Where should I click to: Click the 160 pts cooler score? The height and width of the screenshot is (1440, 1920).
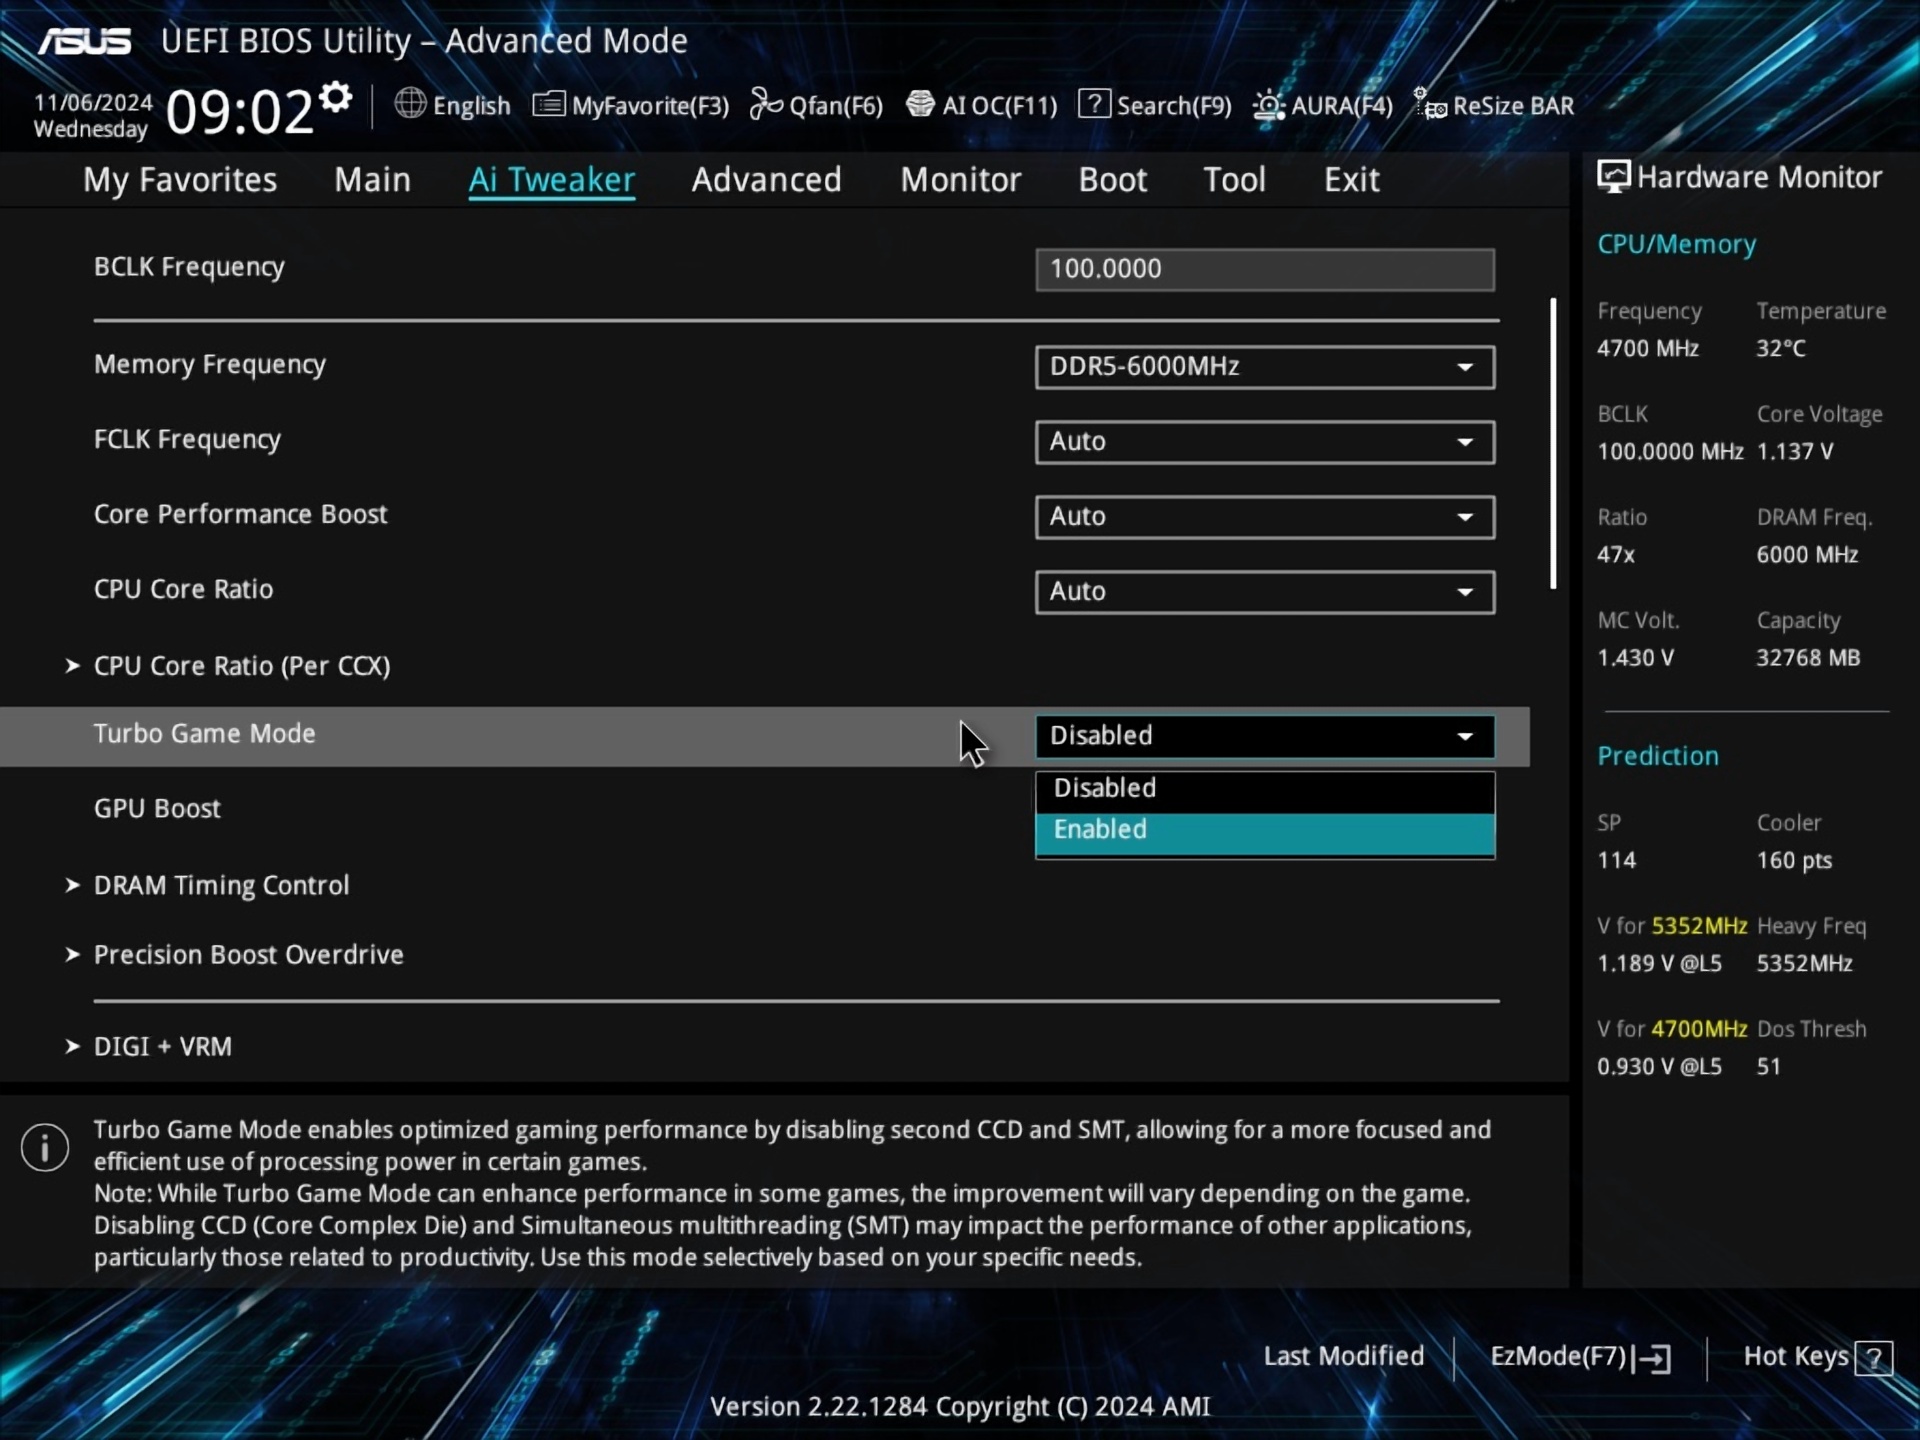(x=1794, y=860)
